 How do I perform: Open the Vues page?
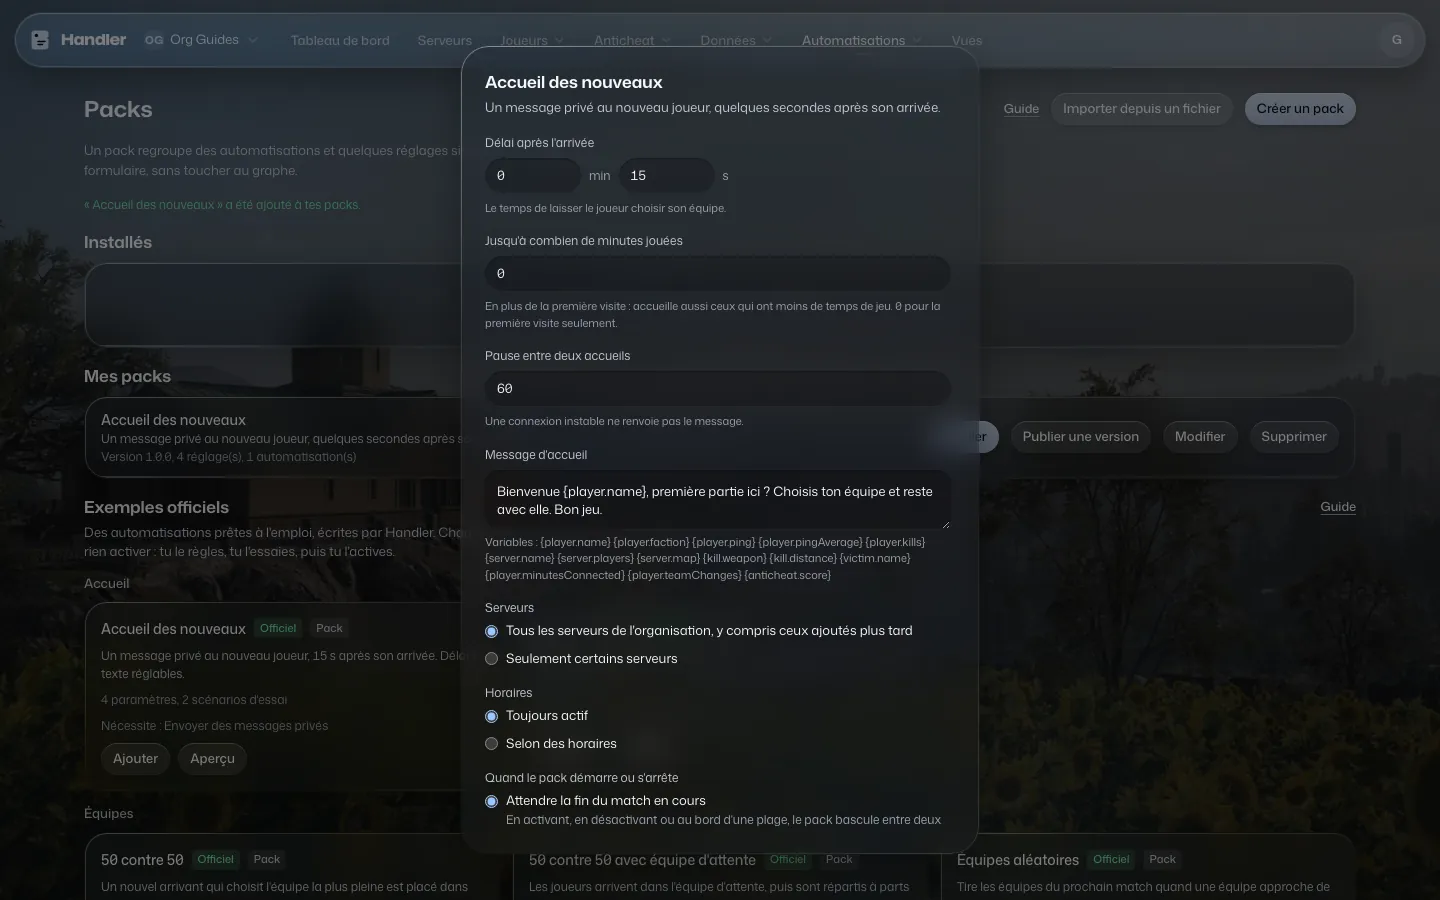click(x=967, y=40)
